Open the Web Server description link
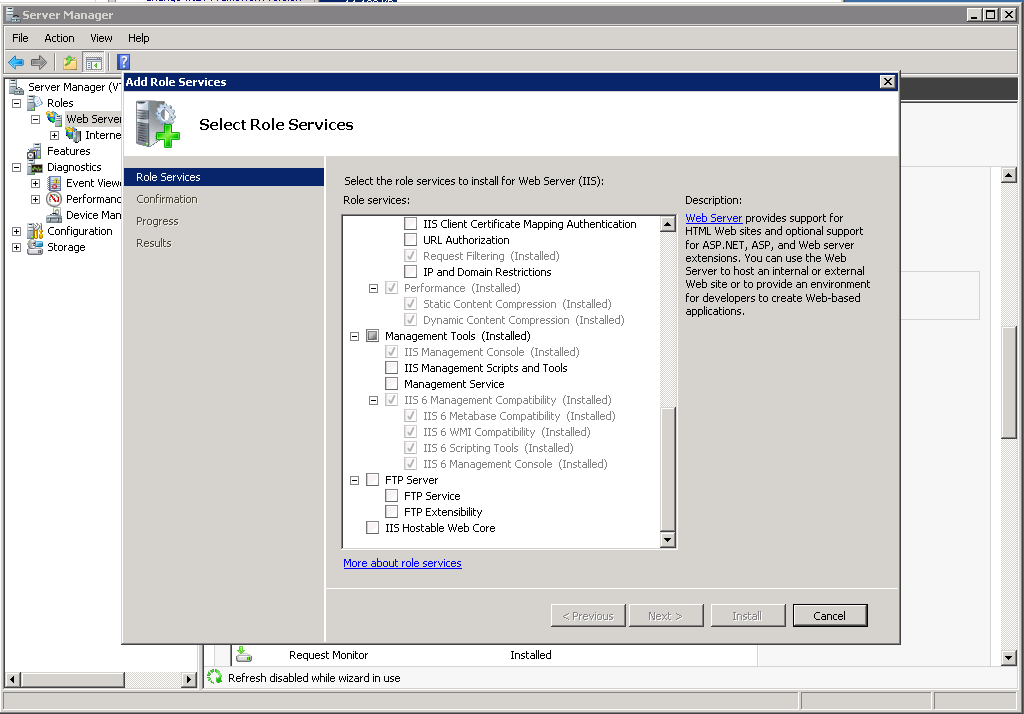 pyautogui.click(x=713, y=218)
